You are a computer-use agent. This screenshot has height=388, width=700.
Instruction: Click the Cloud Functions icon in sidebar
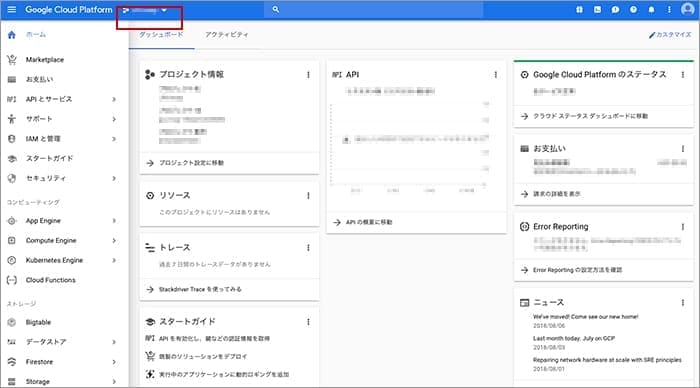[x=12, y=280]
